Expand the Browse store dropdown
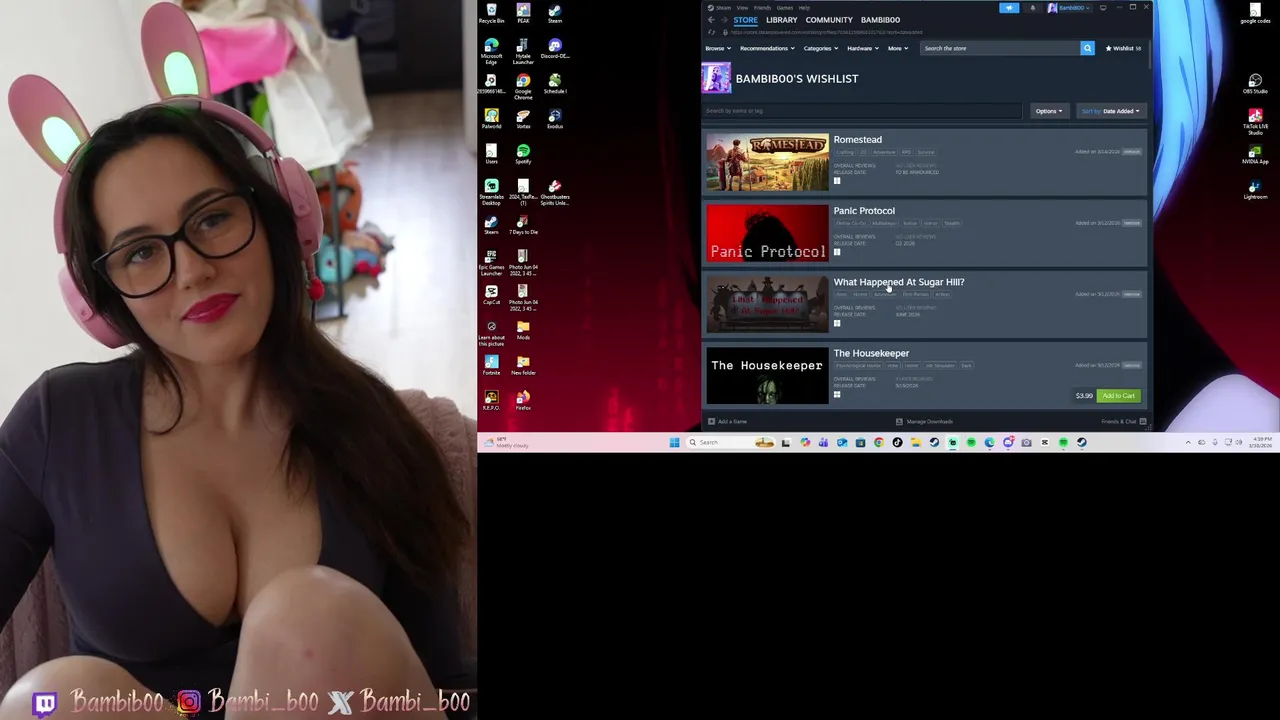The width and height of the screenshot is (1280, 720). 717,48
